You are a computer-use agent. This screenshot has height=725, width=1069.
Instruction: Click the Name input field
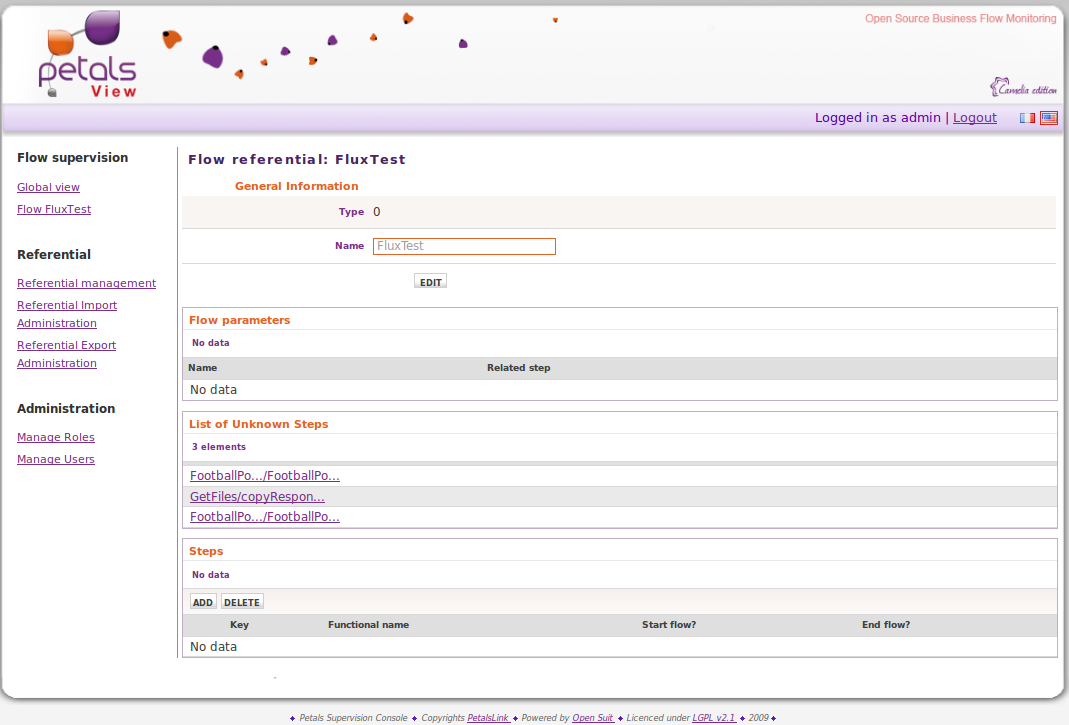tap(464, 246)
